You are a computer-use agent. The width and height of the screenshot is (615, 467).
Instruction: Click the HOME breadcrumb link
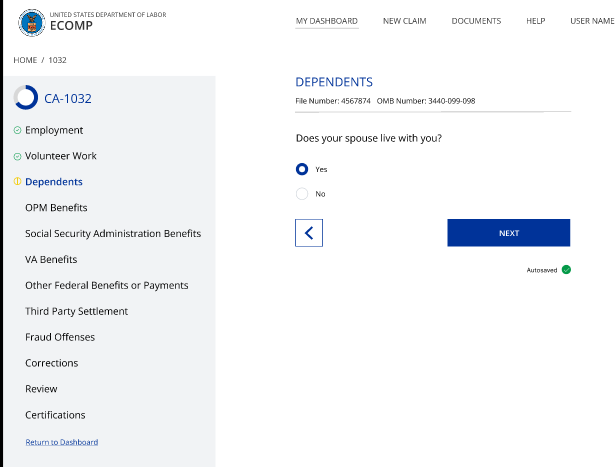click(x=25, y=61)
